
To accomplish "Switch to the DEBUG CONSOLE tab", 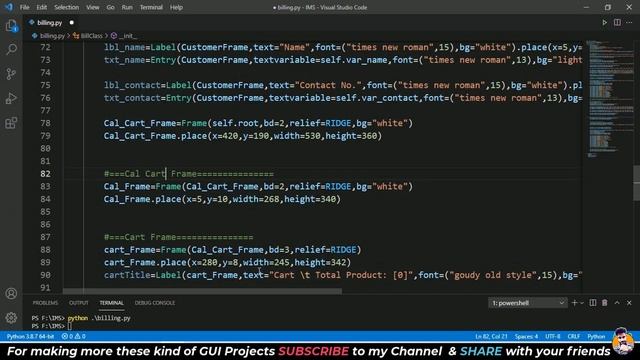I will [155, 303].
